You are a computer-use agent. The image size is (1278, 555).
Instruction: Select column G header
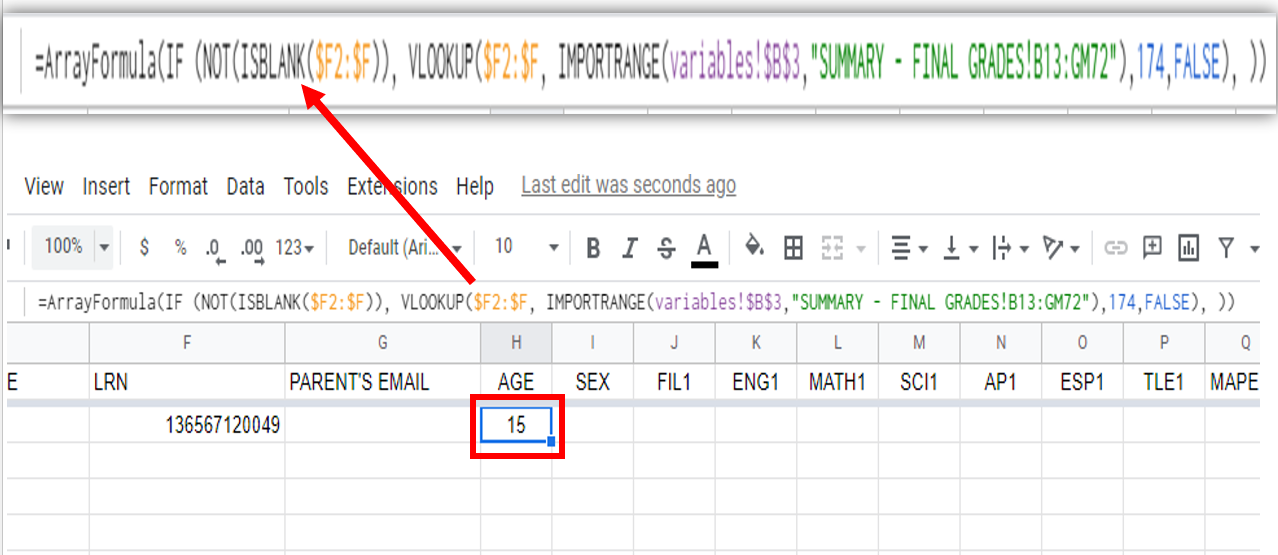[x=383, y=343]
